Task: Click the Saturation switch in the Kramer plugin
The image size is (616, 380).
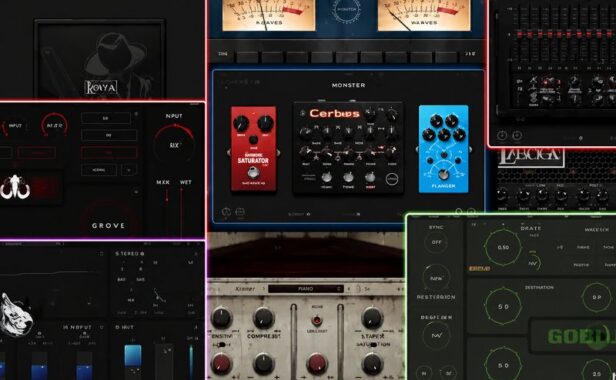Action: [373, 345]
